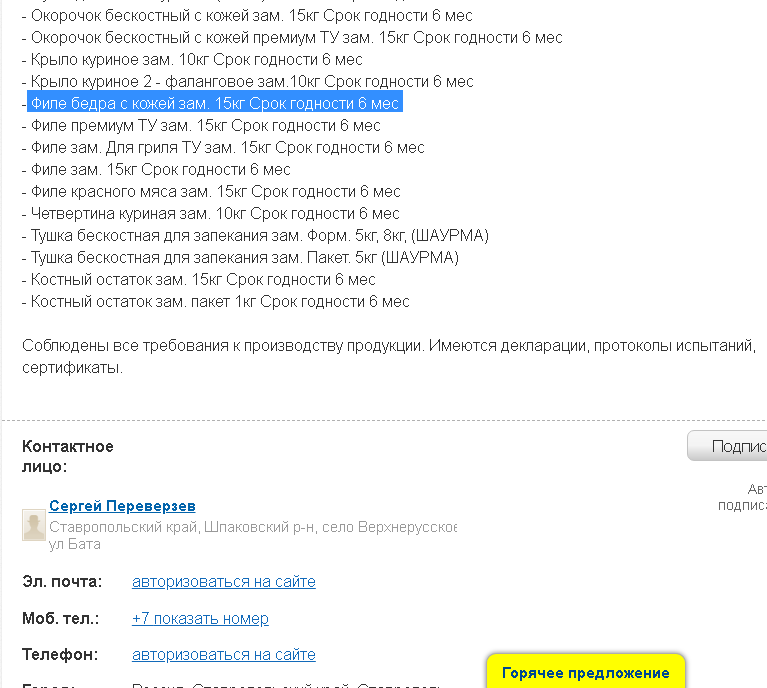This screenshot has height=688, width=767.
Task: Click the 'Крыло куриное зам. 10кг' line
Action: tap(192, 60)
